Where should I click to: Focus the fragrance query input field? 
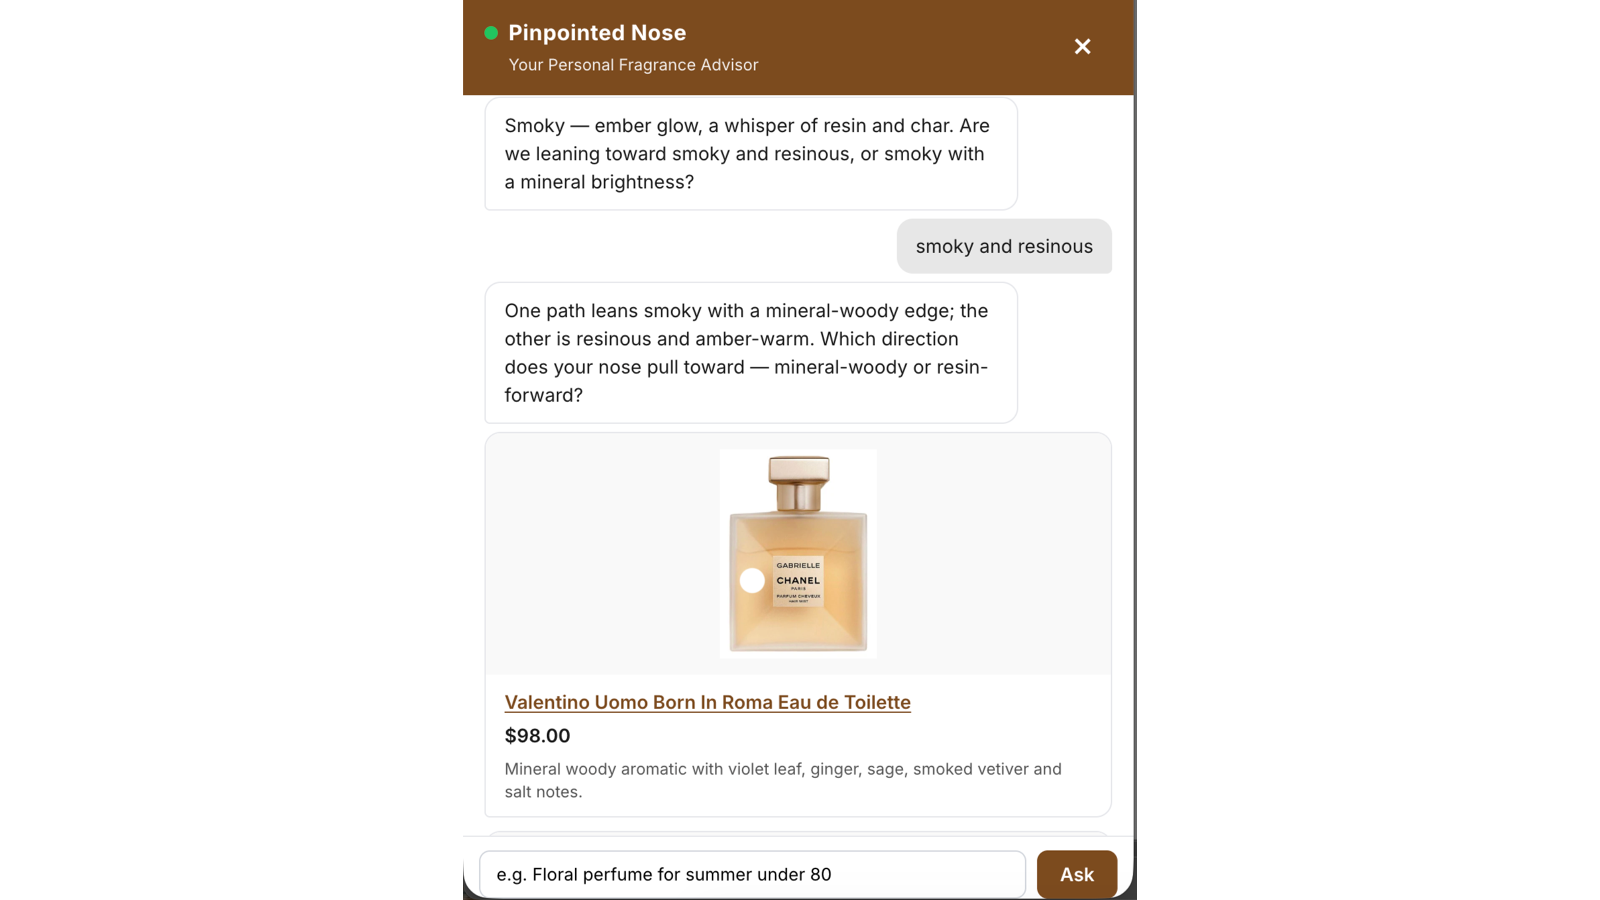(752, 874)
